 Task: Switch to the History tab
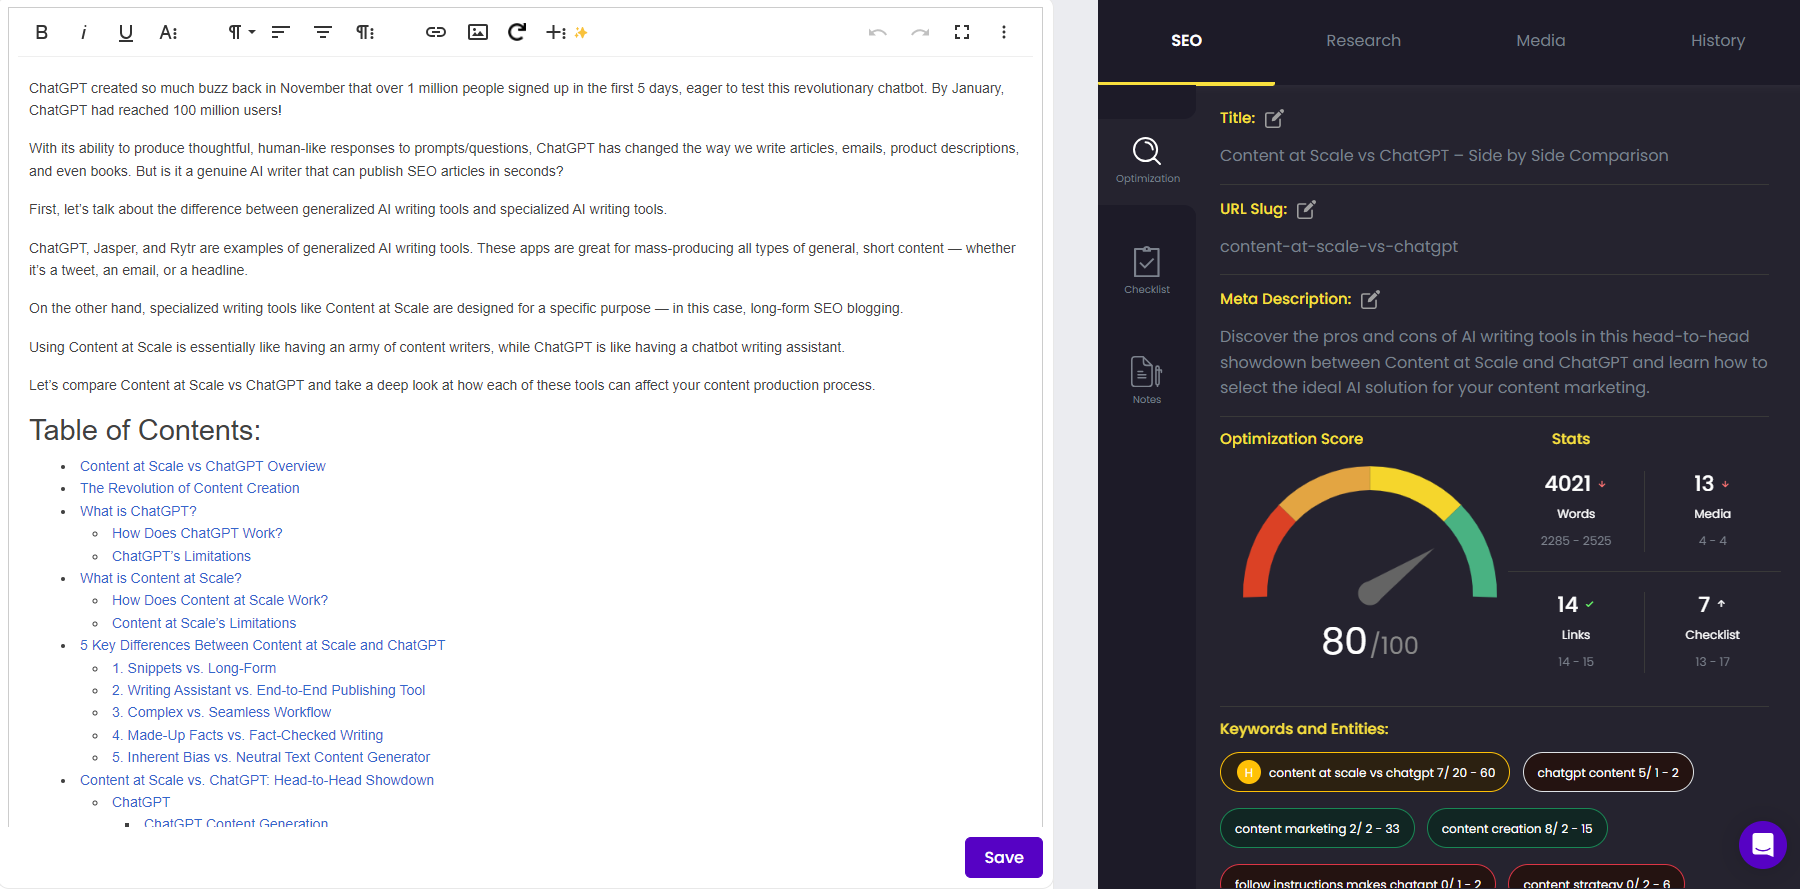[1717, 41]
